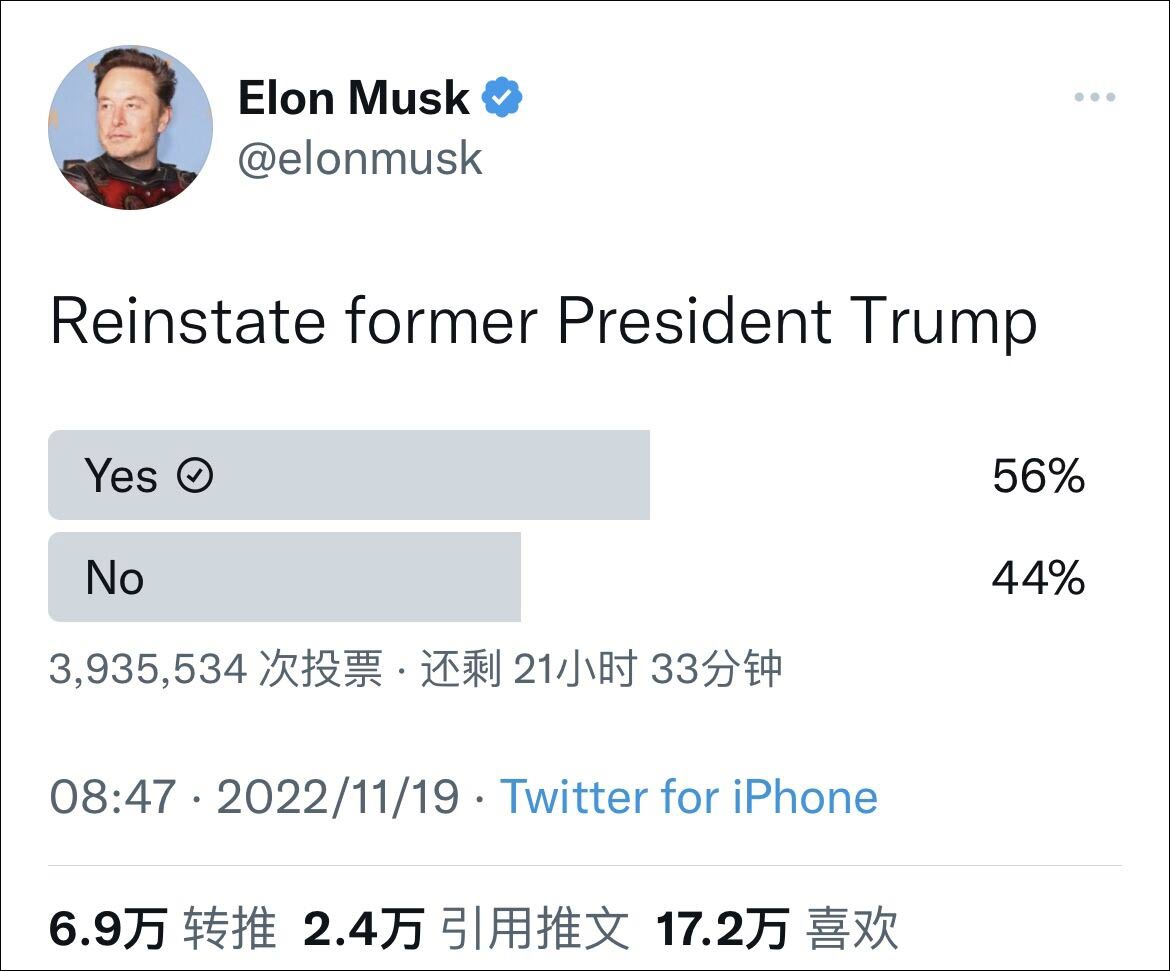Screen dimensions: 1170x971
Task: View the 2.4万 引用推文 quote tweets
Action: 466,929
